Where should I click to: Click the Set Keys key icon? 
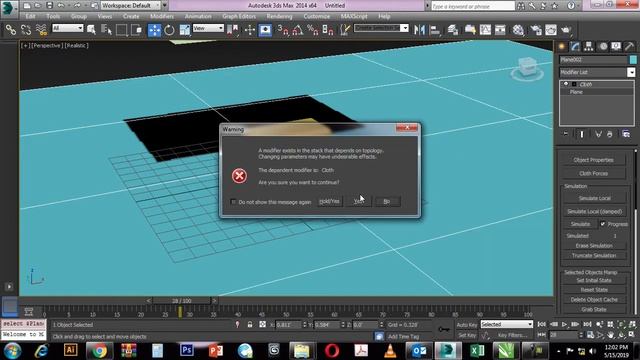coord(444,329)
